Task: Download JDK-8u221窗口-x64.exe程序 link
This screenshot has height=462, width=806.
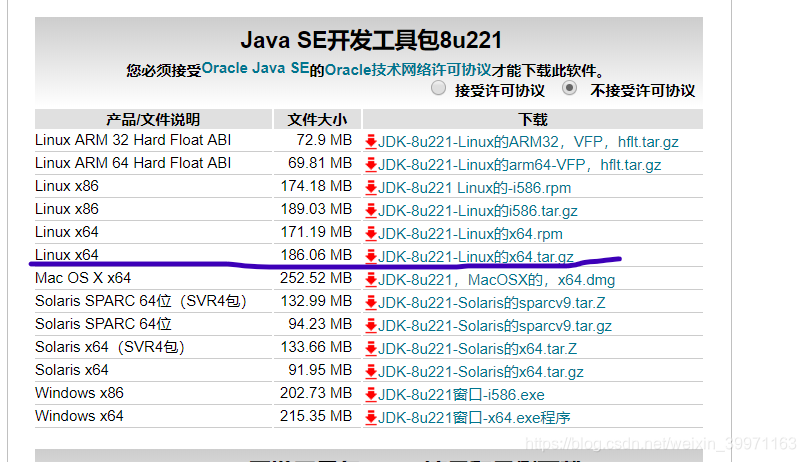Action: tap(474, 418)
